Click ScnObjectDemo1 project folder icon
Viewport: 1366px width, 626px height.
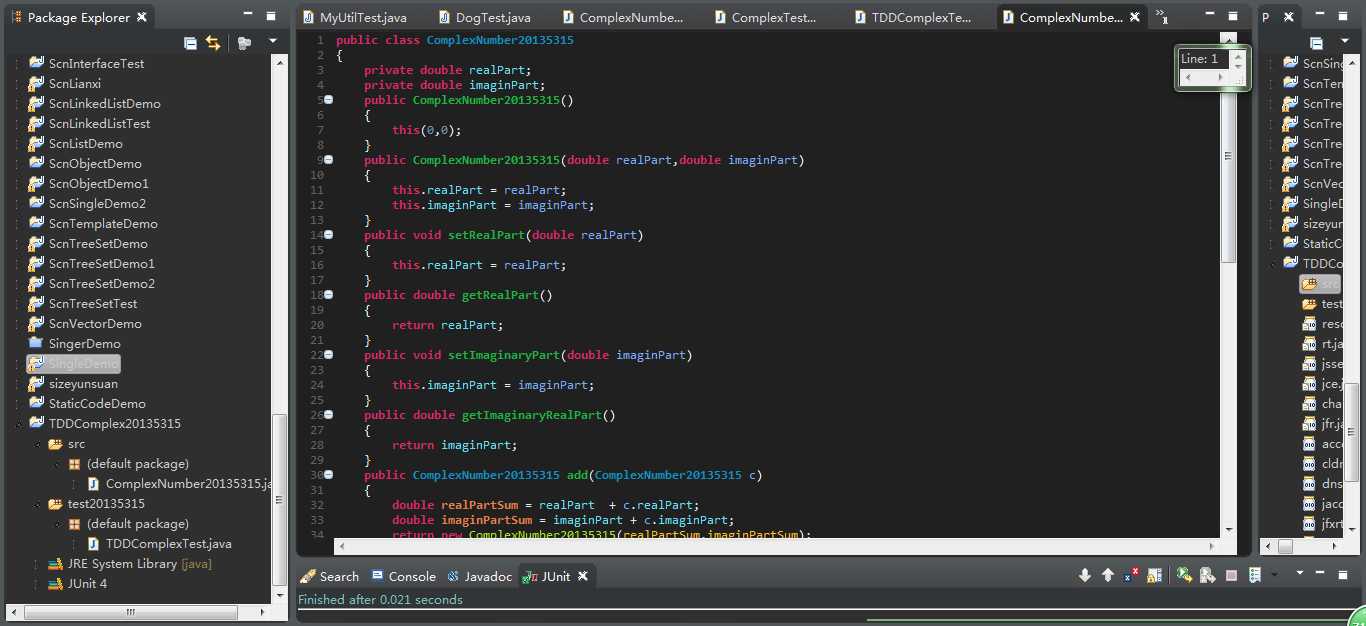[36, 183]
